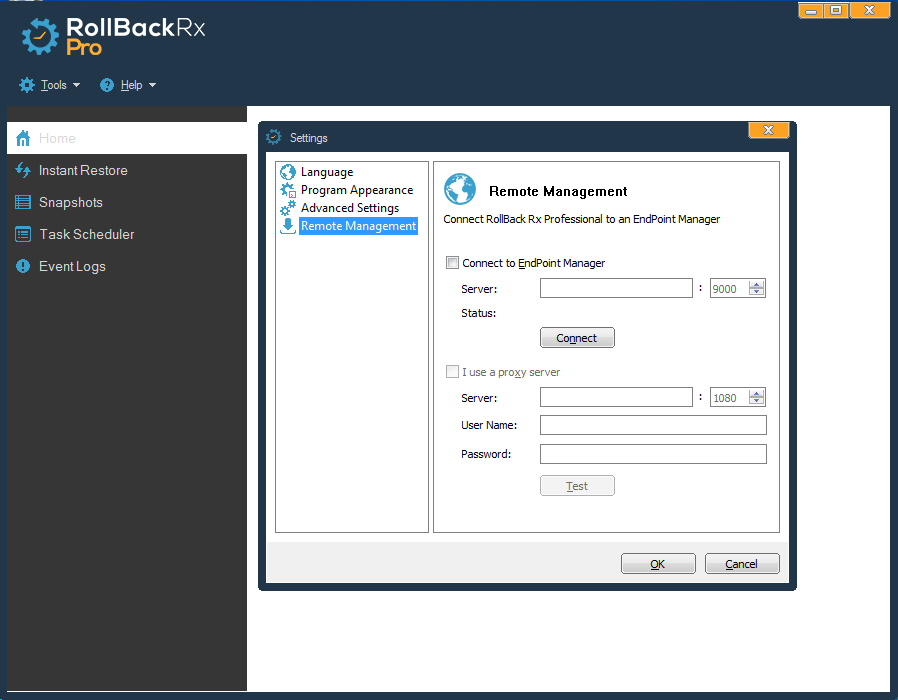Image resolution: width=898 pixels, height=700 pixels.
Task: Click the Event Logs exclamation icon
Action: click(x=23, y=266)
